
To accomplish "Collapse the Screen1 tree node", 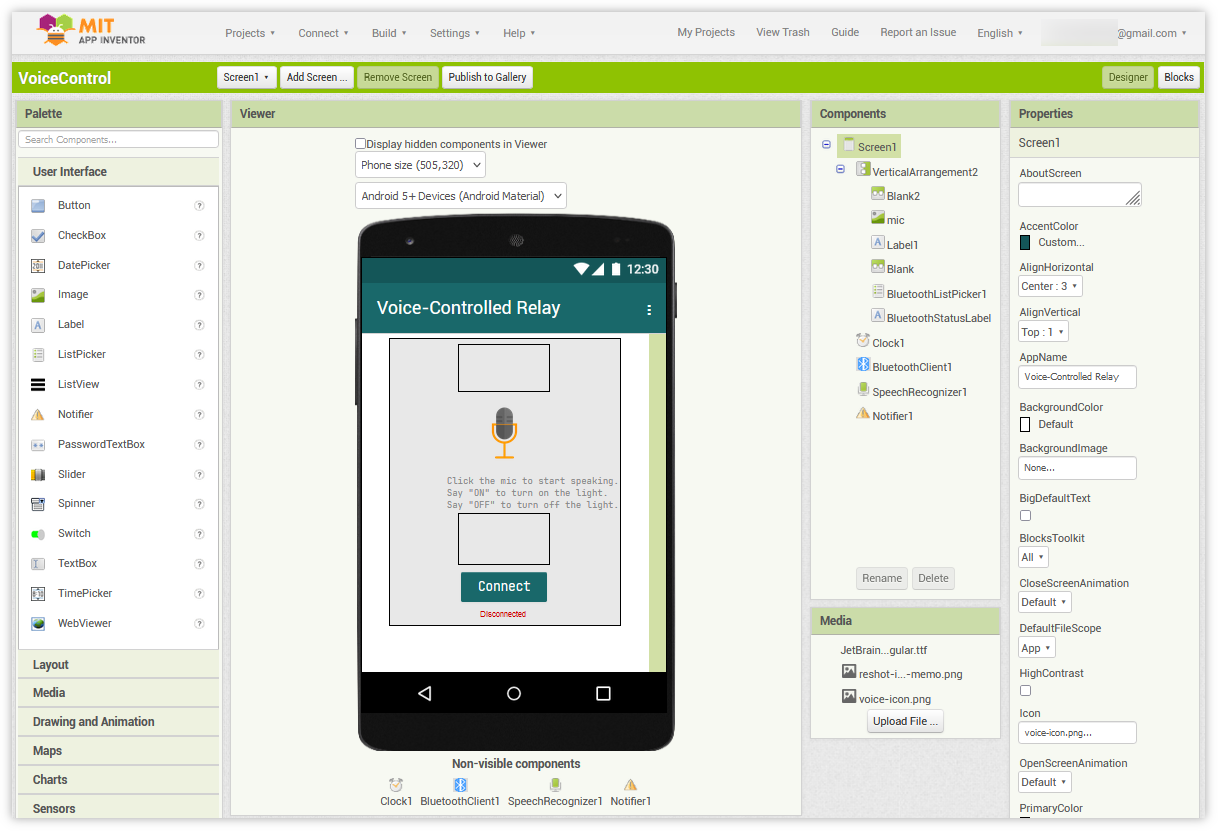I will (x=826, y=145).
